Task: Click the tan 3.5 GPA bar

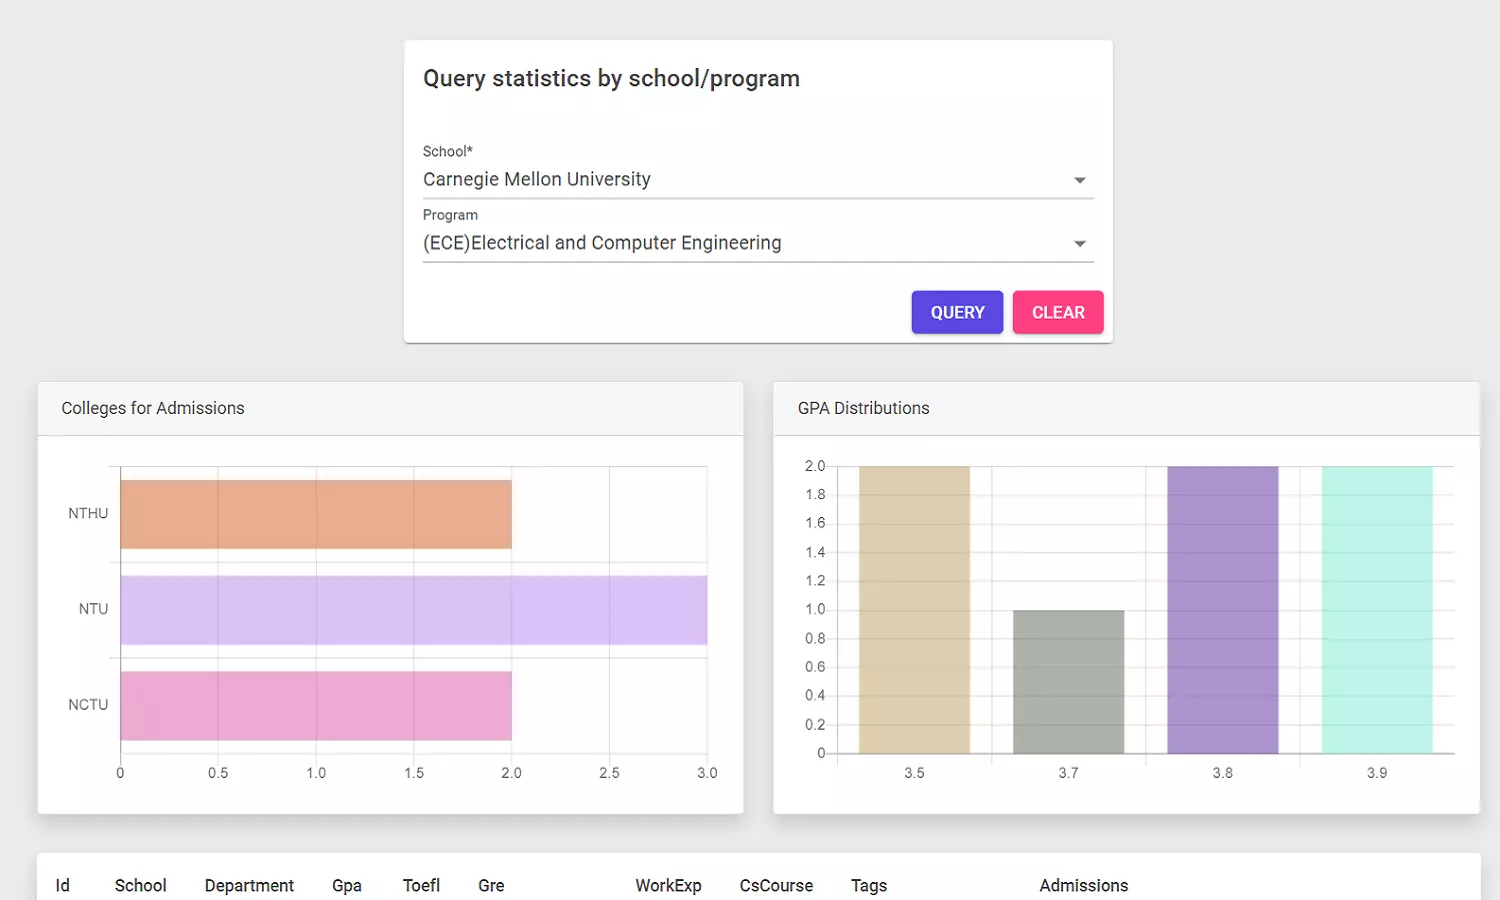Action: [914, 610]
